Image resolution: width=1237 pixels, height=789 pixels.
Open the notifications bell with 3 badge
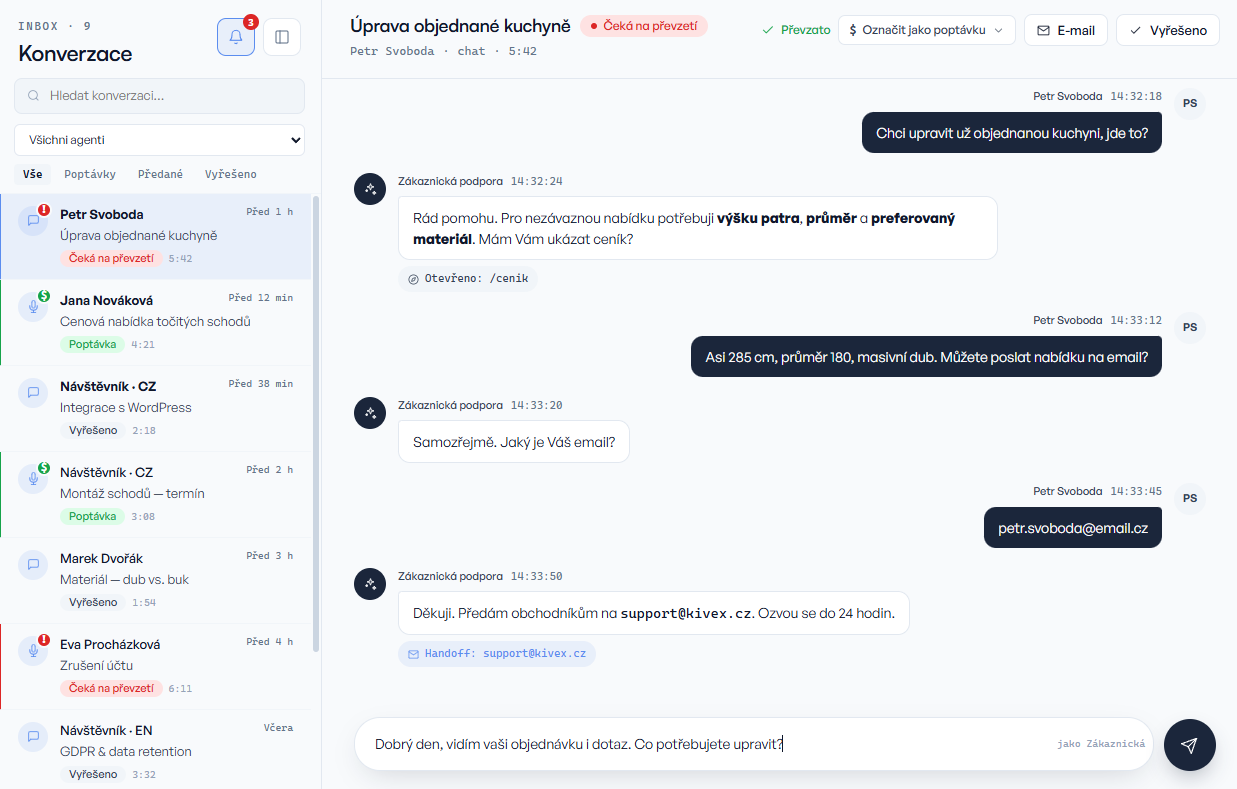[236, 37]
